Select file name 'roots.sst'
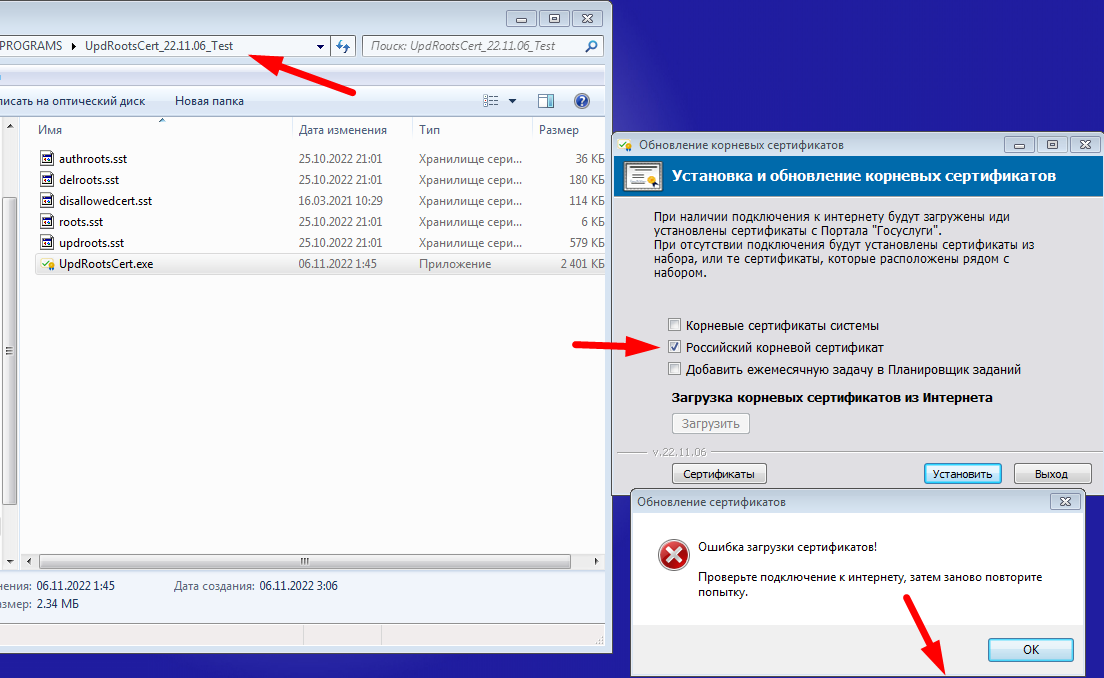The height and width of the screenshot is (678, 1104). [81, 222]
